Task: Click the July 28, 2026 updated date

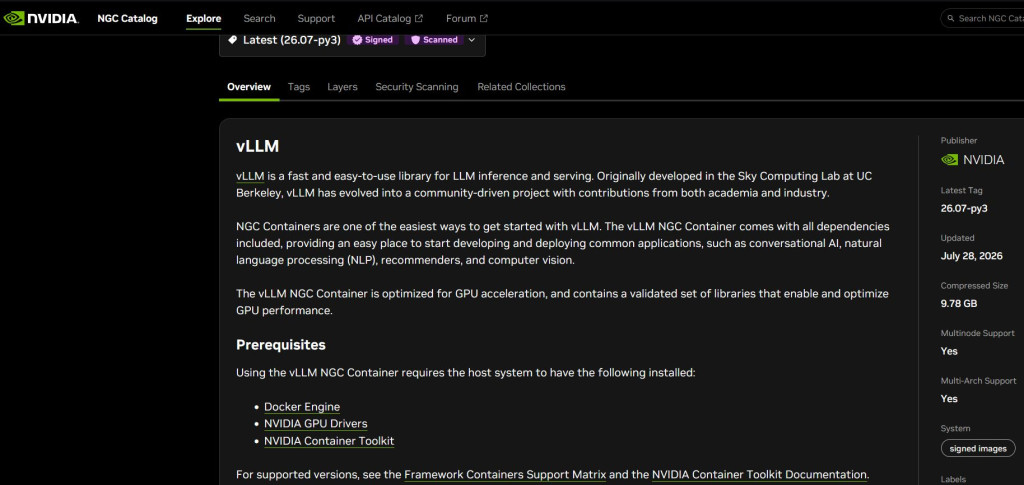Action: tap(971, 256)
